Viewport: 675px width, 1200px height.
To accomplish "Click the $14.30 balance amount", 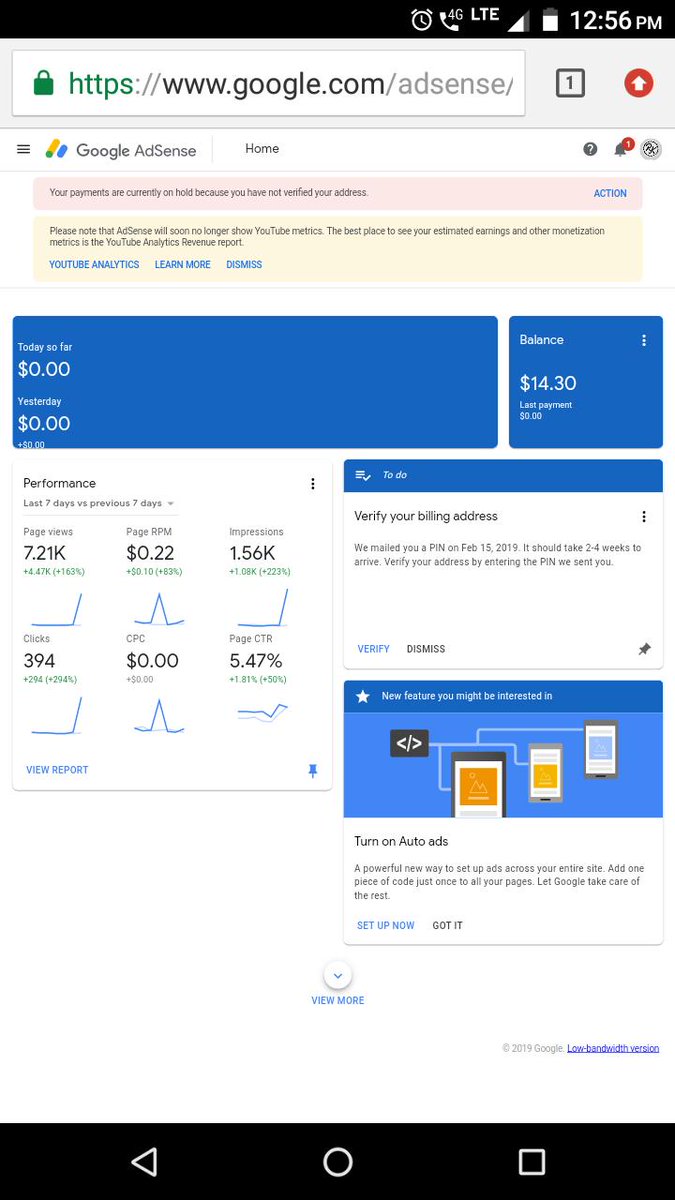I will (548, 383).
